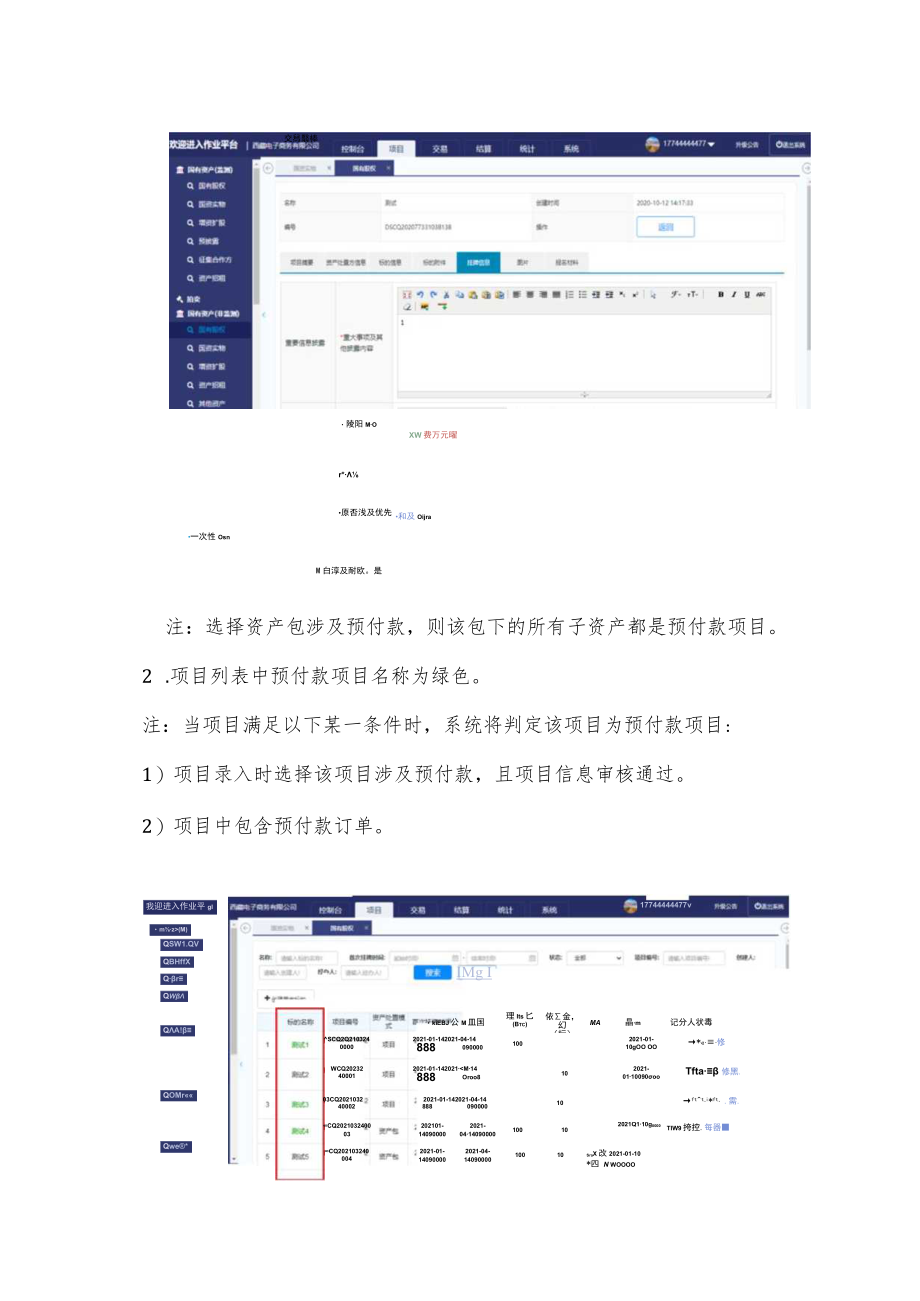
Task: Open the 17744444477 account dropdown
Action: (x=690, y=146)
